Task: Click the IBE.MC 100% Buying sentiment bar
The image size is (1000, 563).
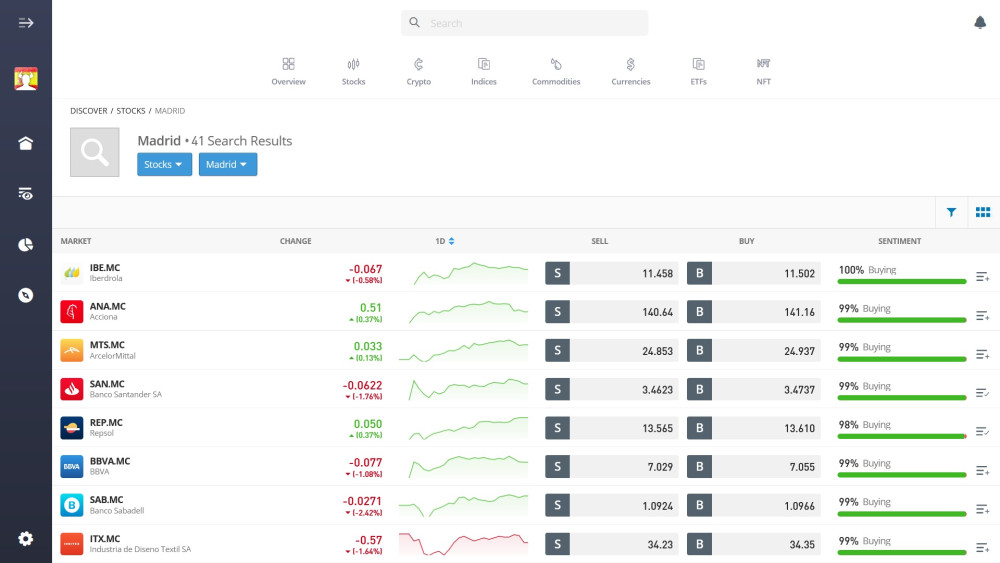Action: click(x=902, y=281)
